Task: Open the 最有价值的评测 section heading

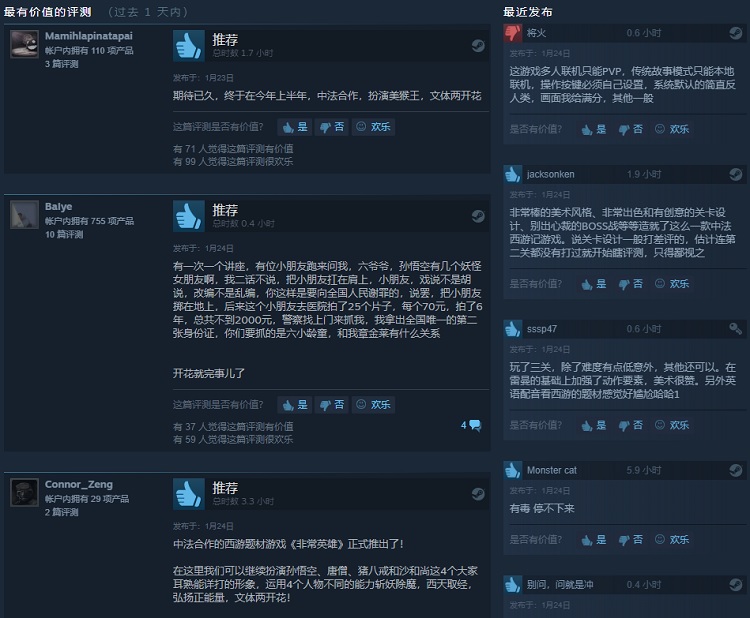Action: (x=47, y=12)
